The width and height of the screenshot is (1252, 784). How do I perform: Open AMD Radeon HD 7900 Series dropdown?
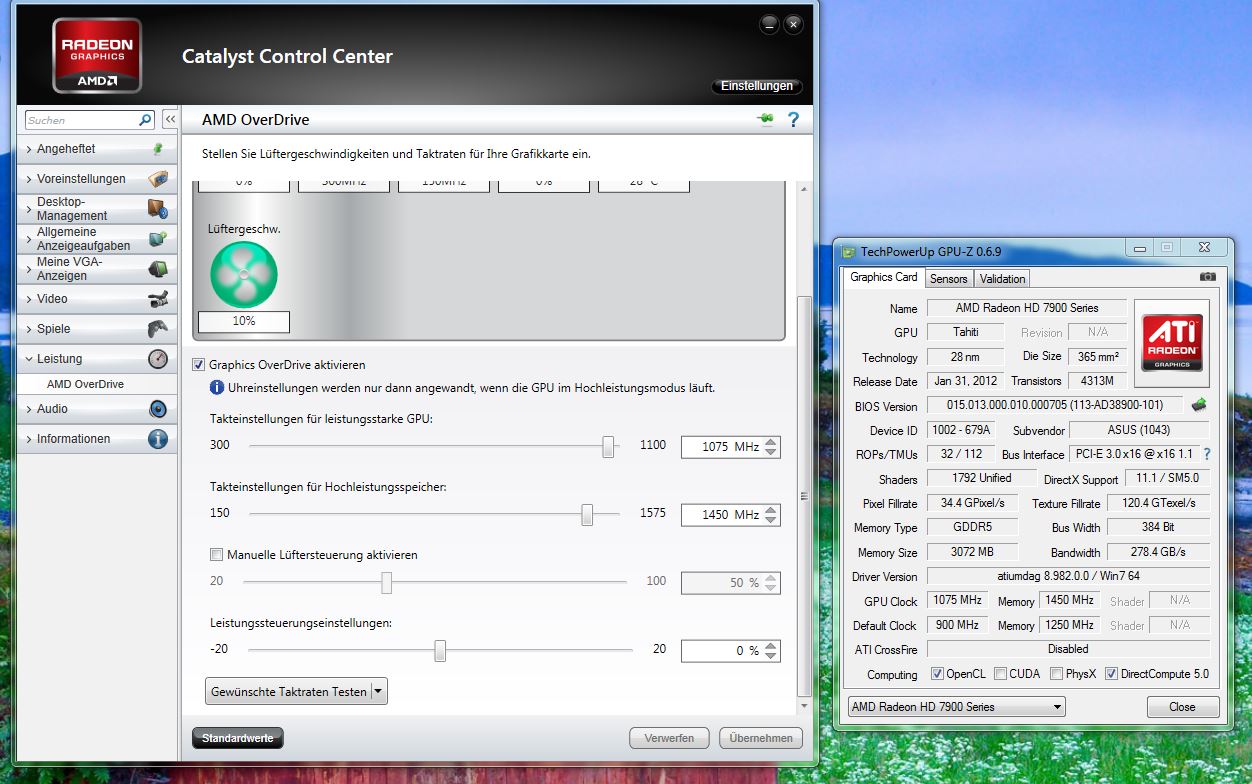point(956,706)
